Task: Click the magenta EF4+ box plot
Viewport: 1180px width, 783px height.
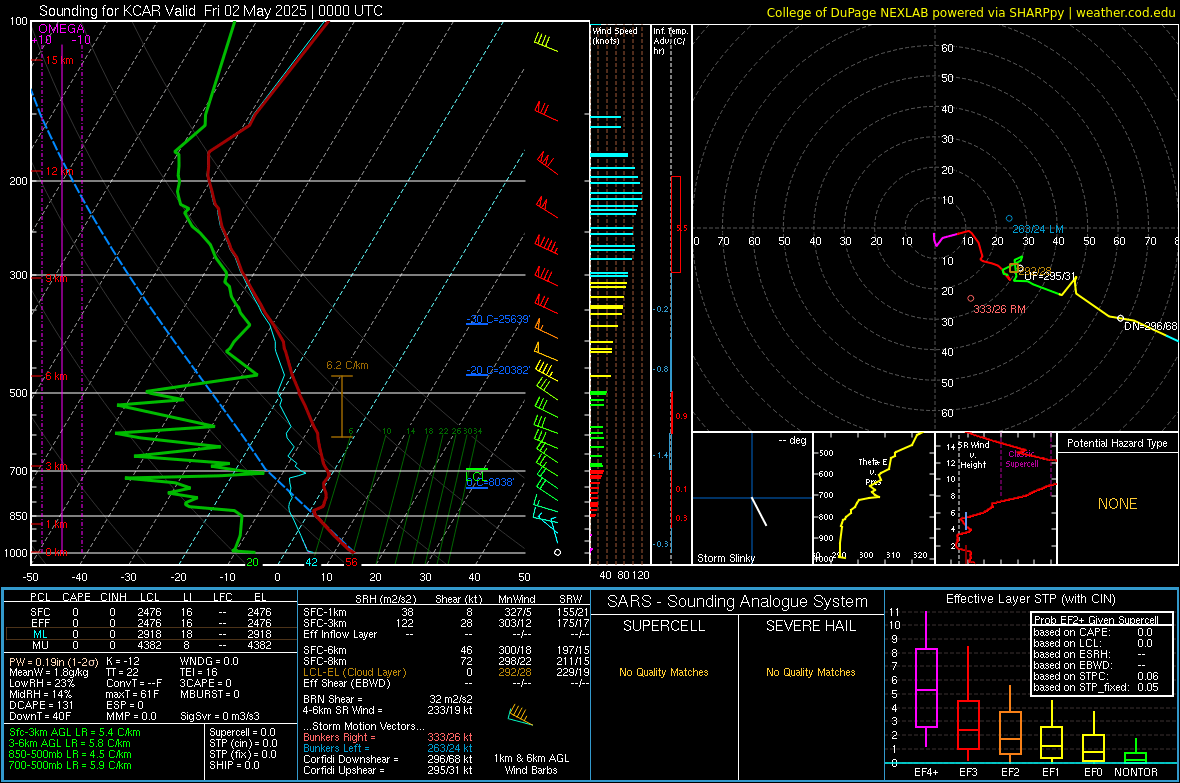Action: 926,679
